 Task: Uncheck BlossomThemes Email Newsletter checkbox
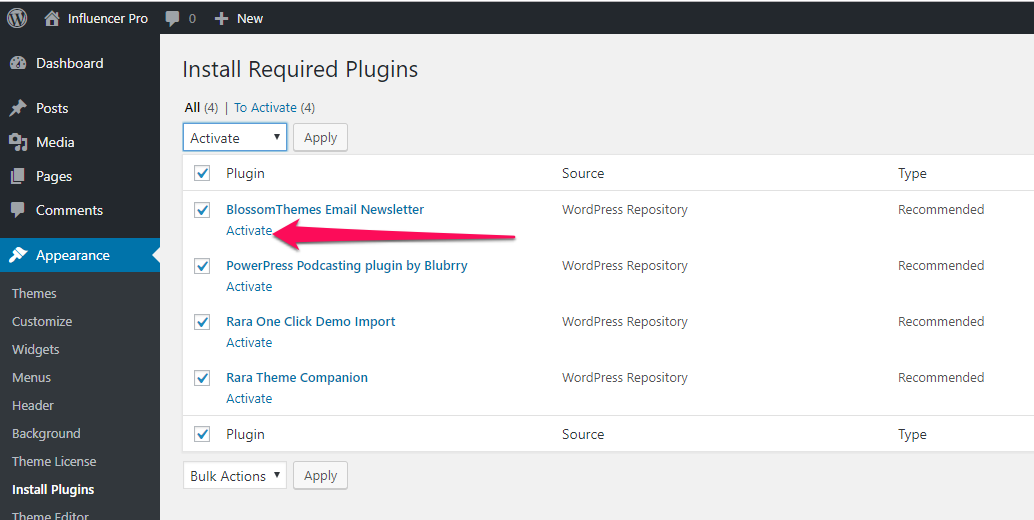pos(202,210)
